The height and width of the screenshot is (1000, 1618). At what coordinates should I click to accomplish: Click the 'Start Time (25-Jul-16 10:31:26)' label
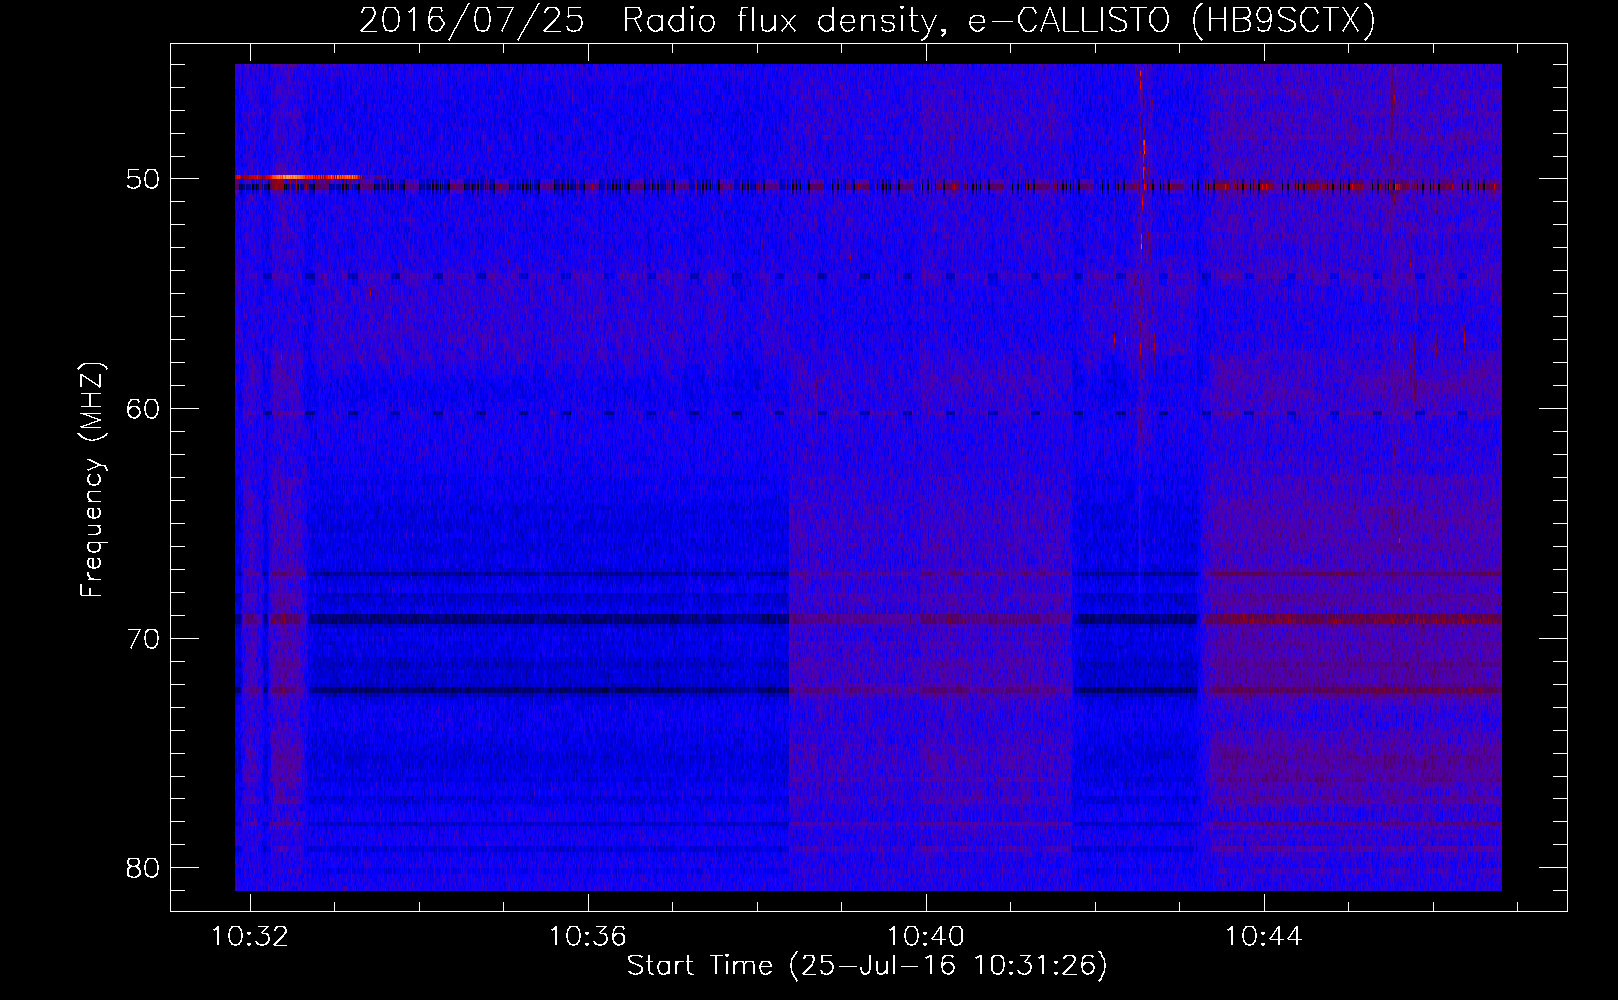(867, 966)
